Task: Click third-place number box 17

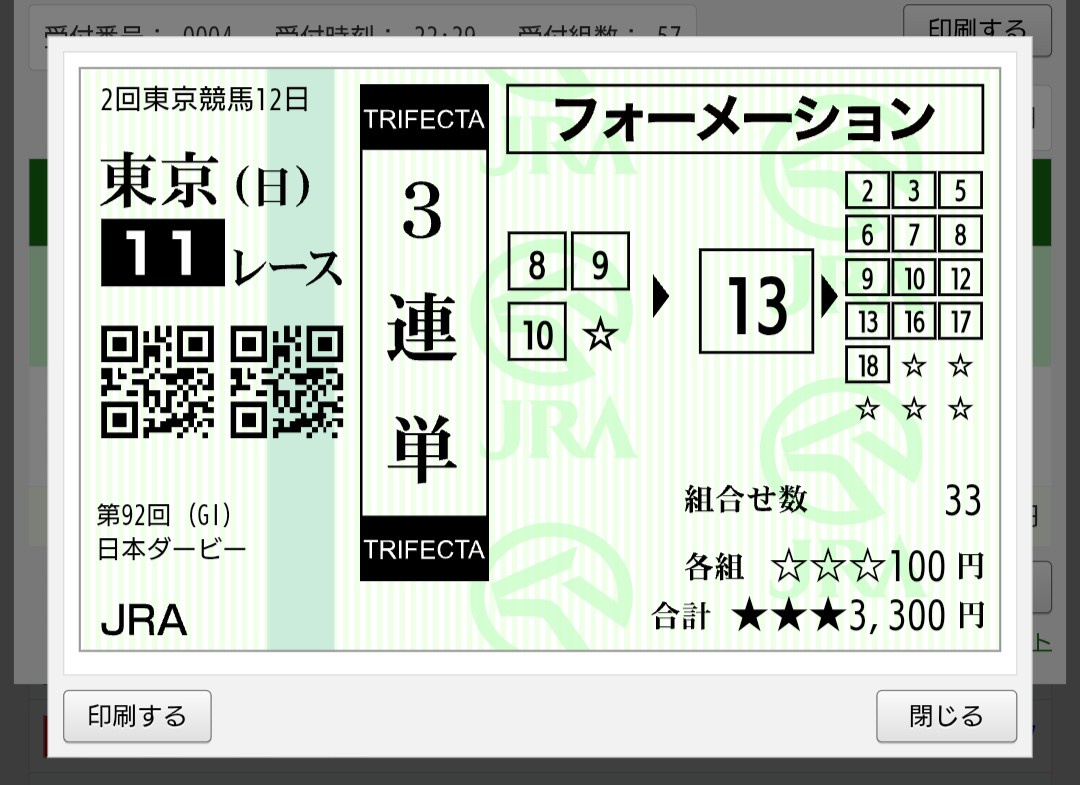Action: 960,322
